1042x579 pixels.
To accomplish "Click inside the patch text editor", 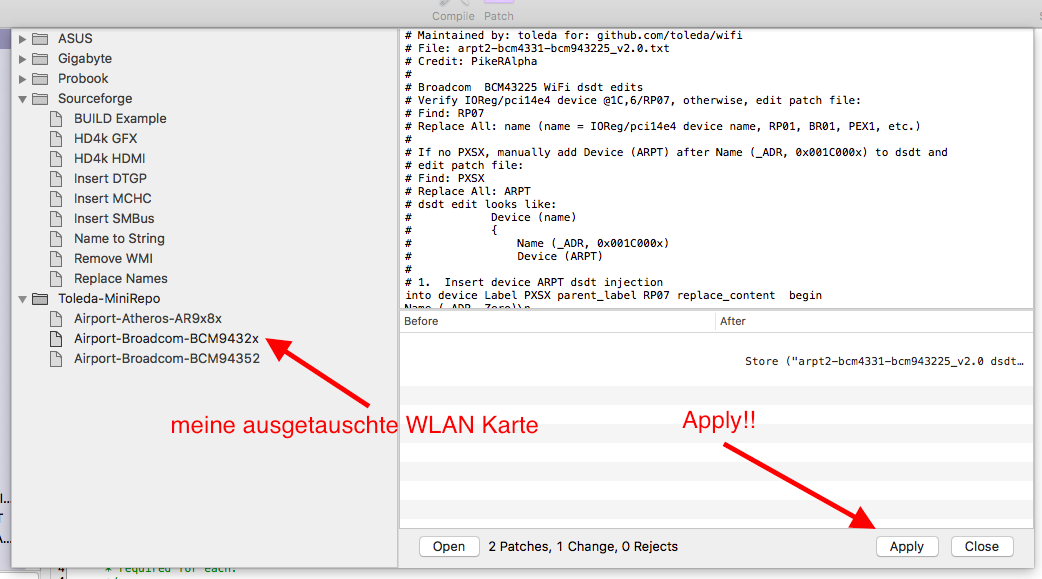I will click(716, 170).
